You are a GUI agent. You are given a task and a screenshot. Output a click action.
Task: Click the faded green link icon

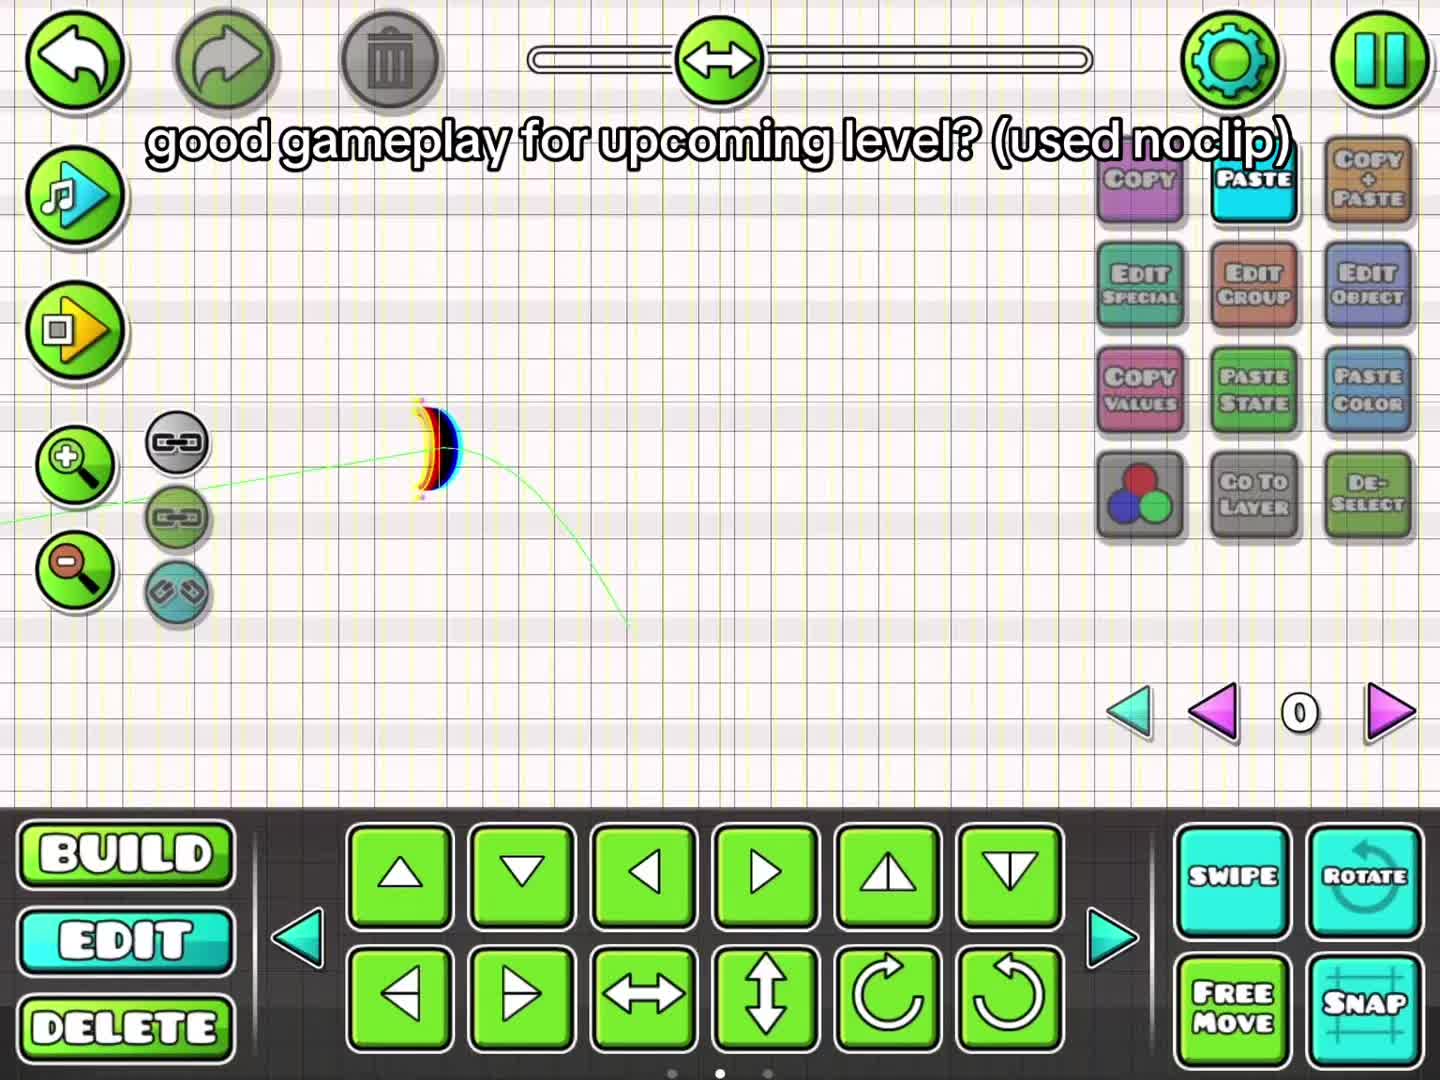177,517
